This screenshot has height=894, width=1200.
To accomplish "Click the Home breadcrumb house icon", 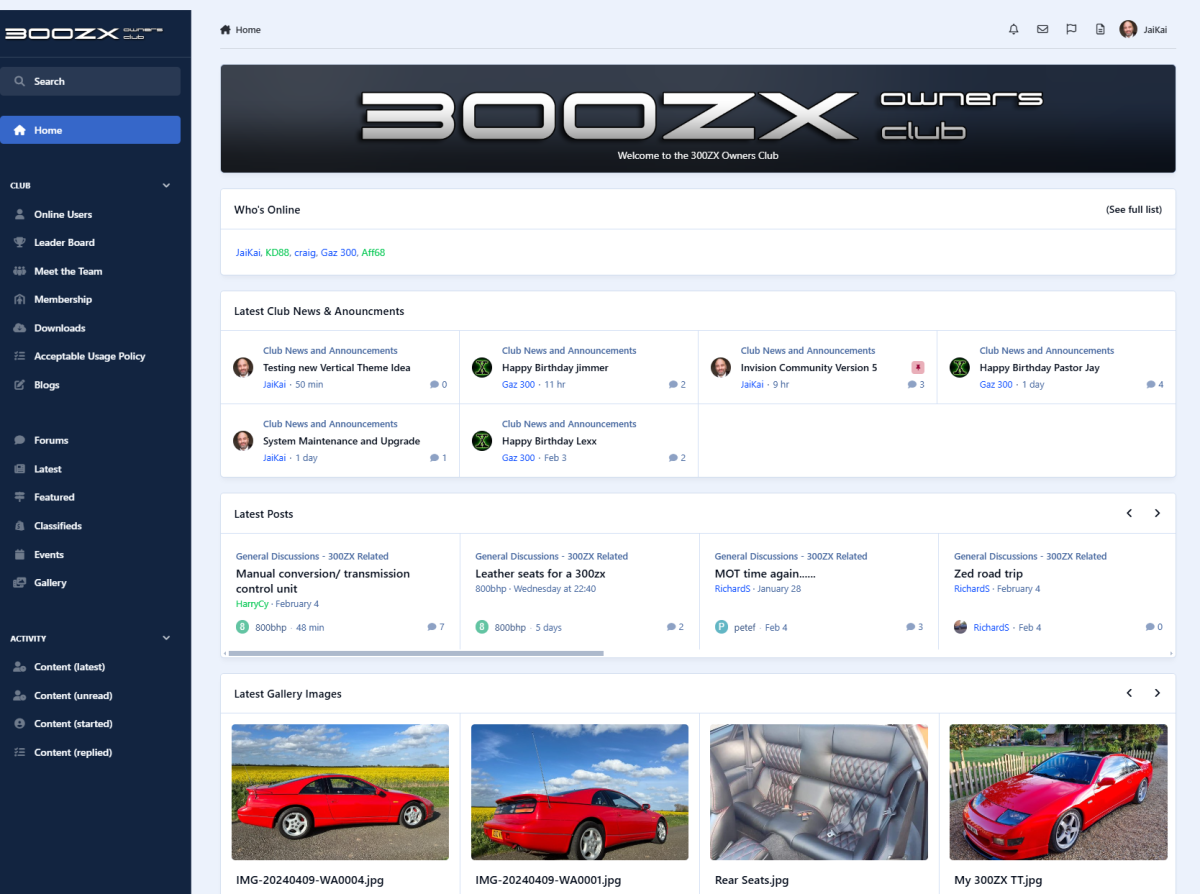I will click(x=226, y=30).
